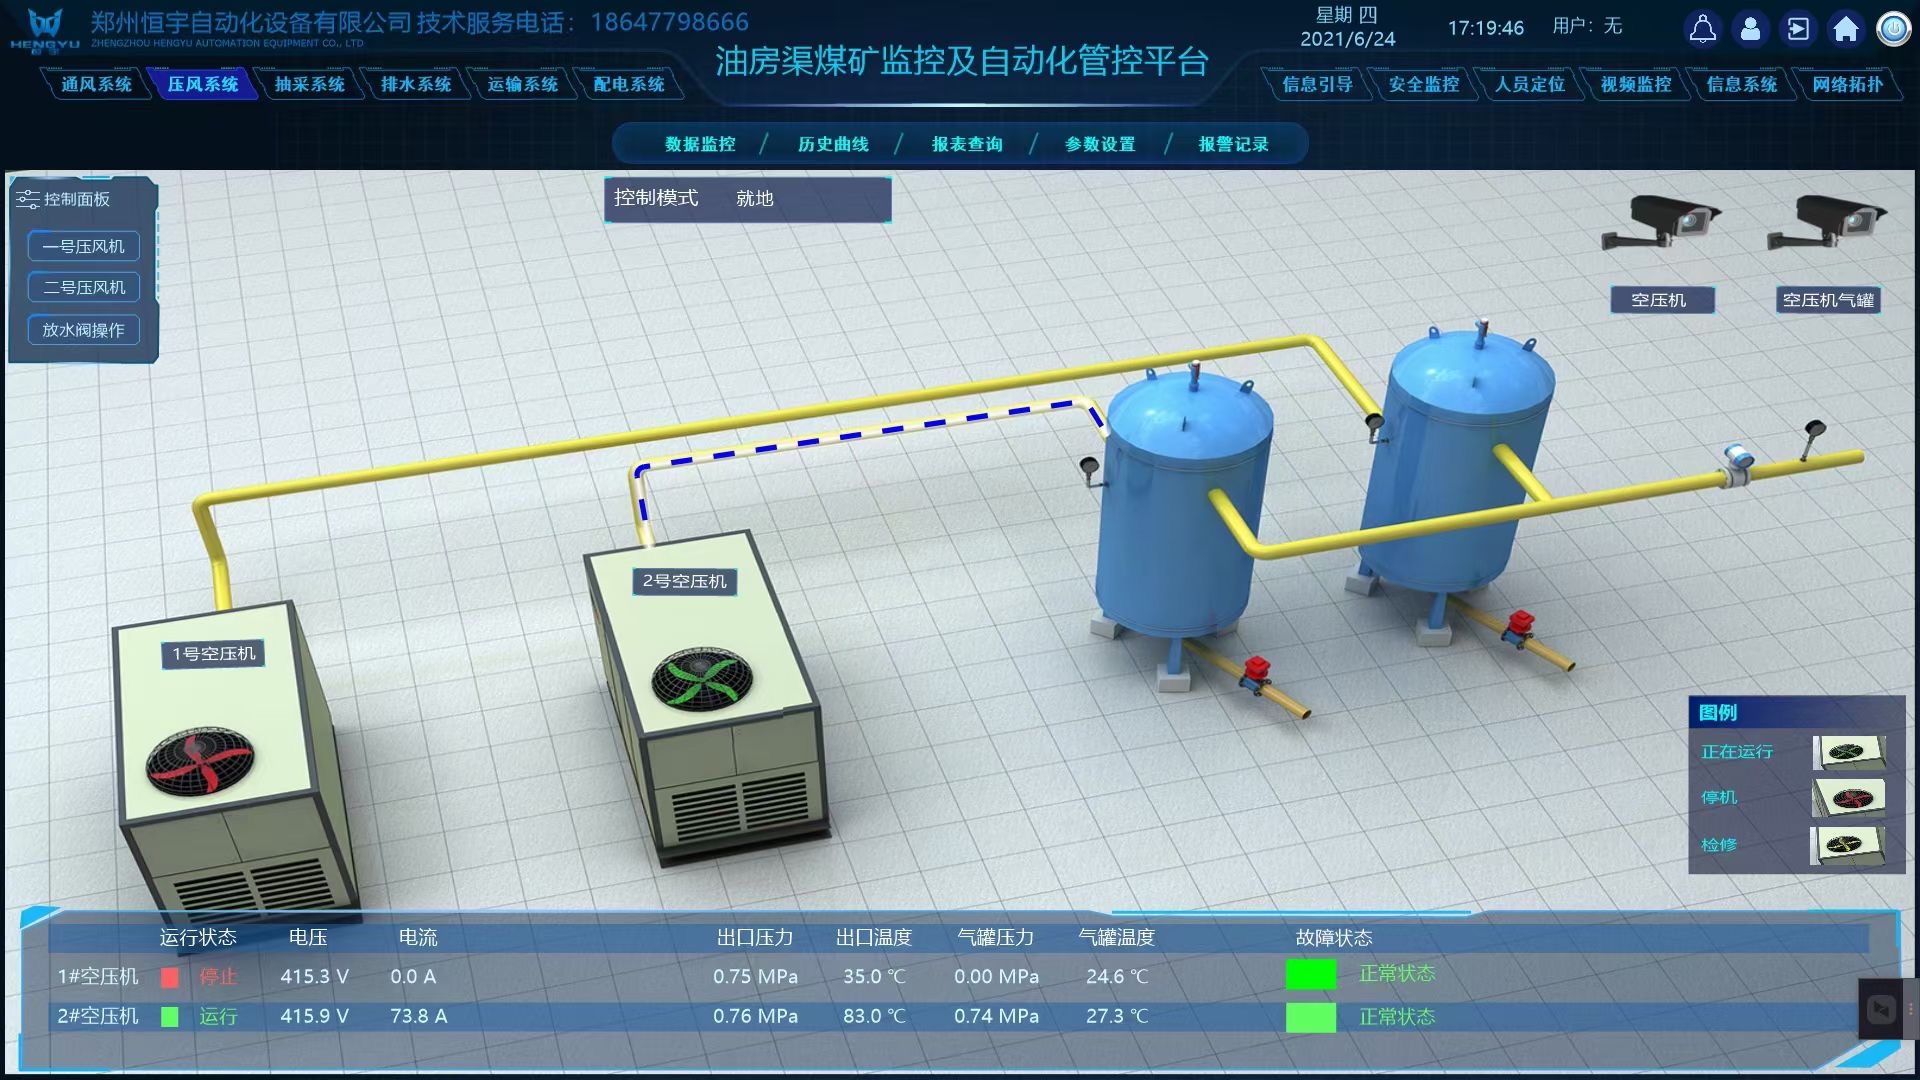Switch to the 视频监控 tab

tap(1636, 84)
